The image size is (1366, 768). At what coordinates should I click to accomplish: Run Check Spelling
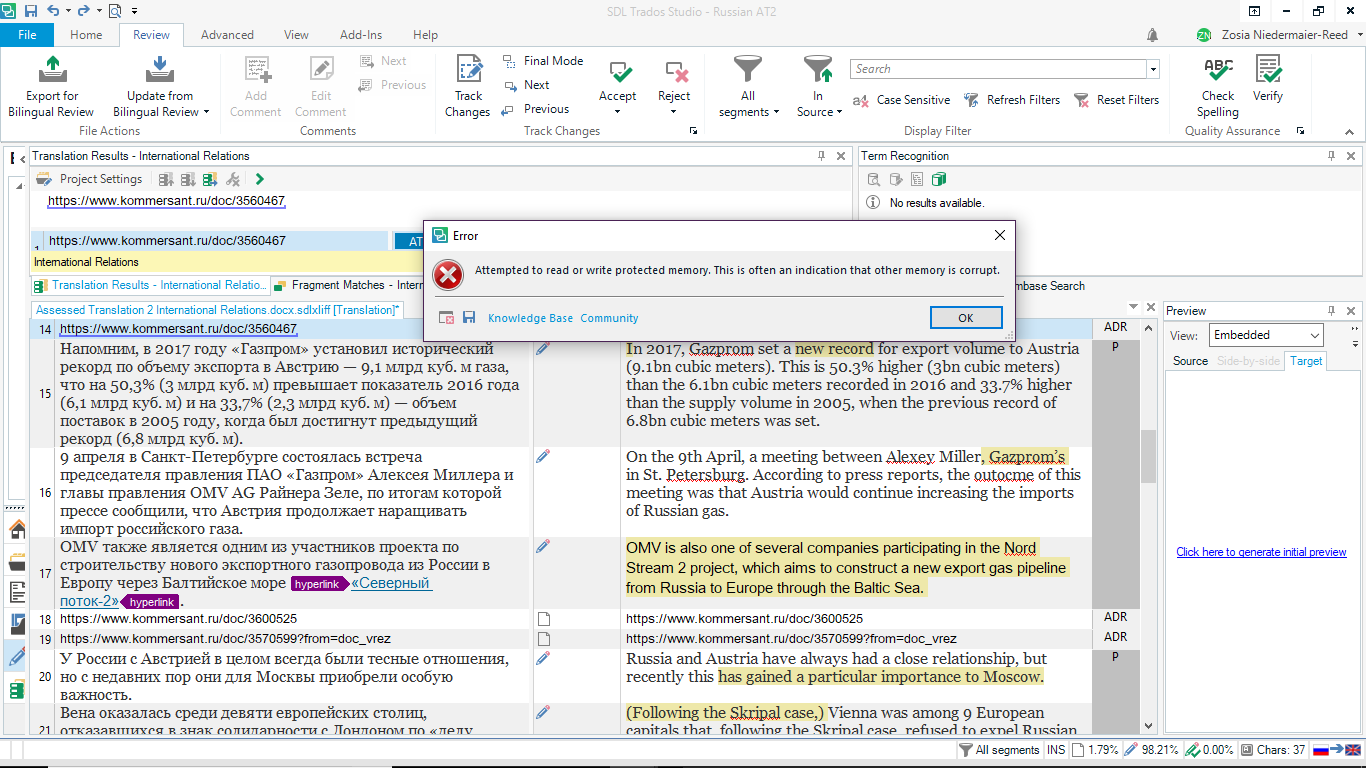point(1218,87)
